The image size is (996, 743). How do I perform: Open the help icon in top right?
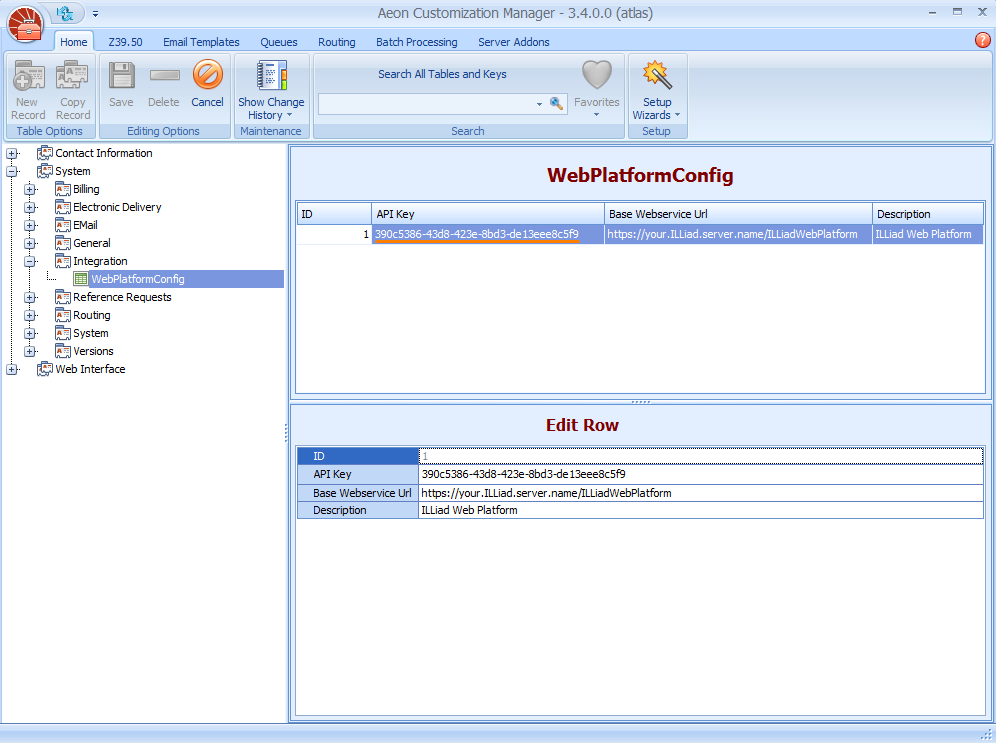click(x=982, y=41)
